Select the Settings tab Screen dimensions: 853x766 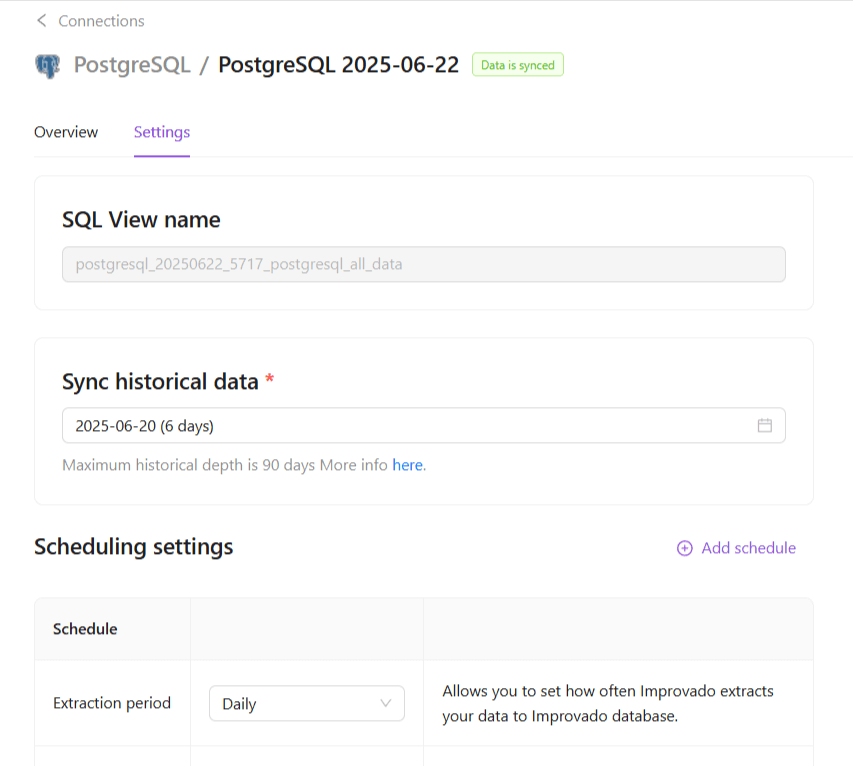[162, 132]
